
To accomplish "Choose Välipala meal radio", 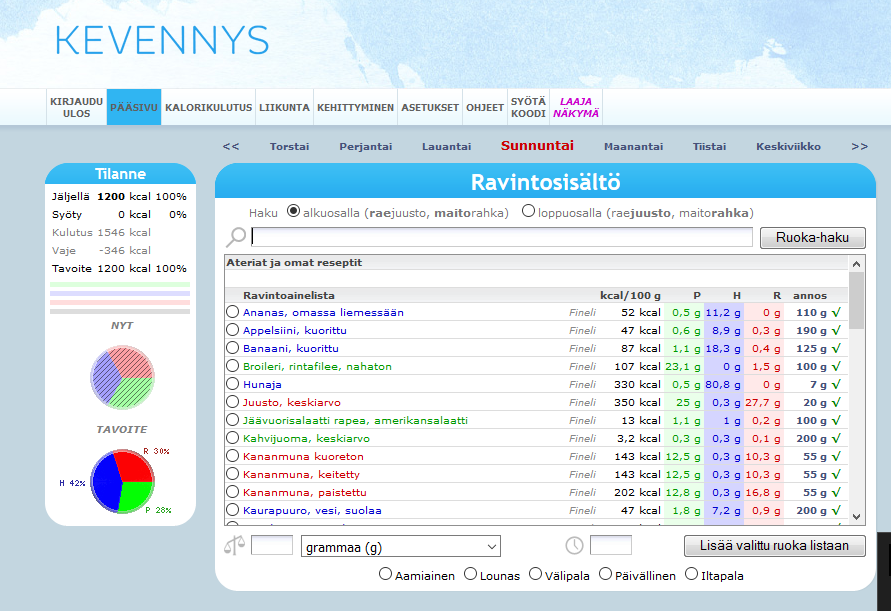I will (535, 574).
